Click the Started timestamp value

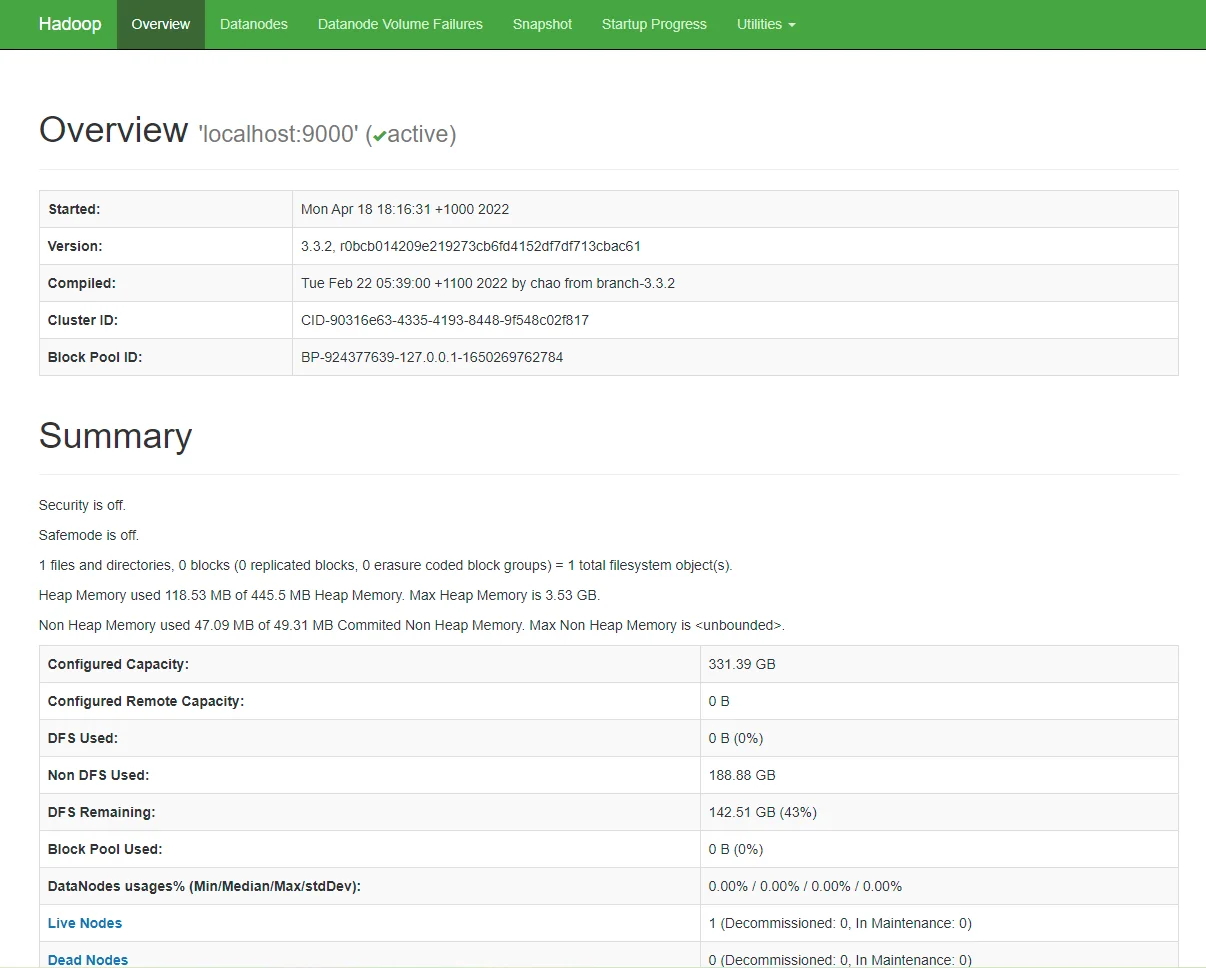(405, 209)
